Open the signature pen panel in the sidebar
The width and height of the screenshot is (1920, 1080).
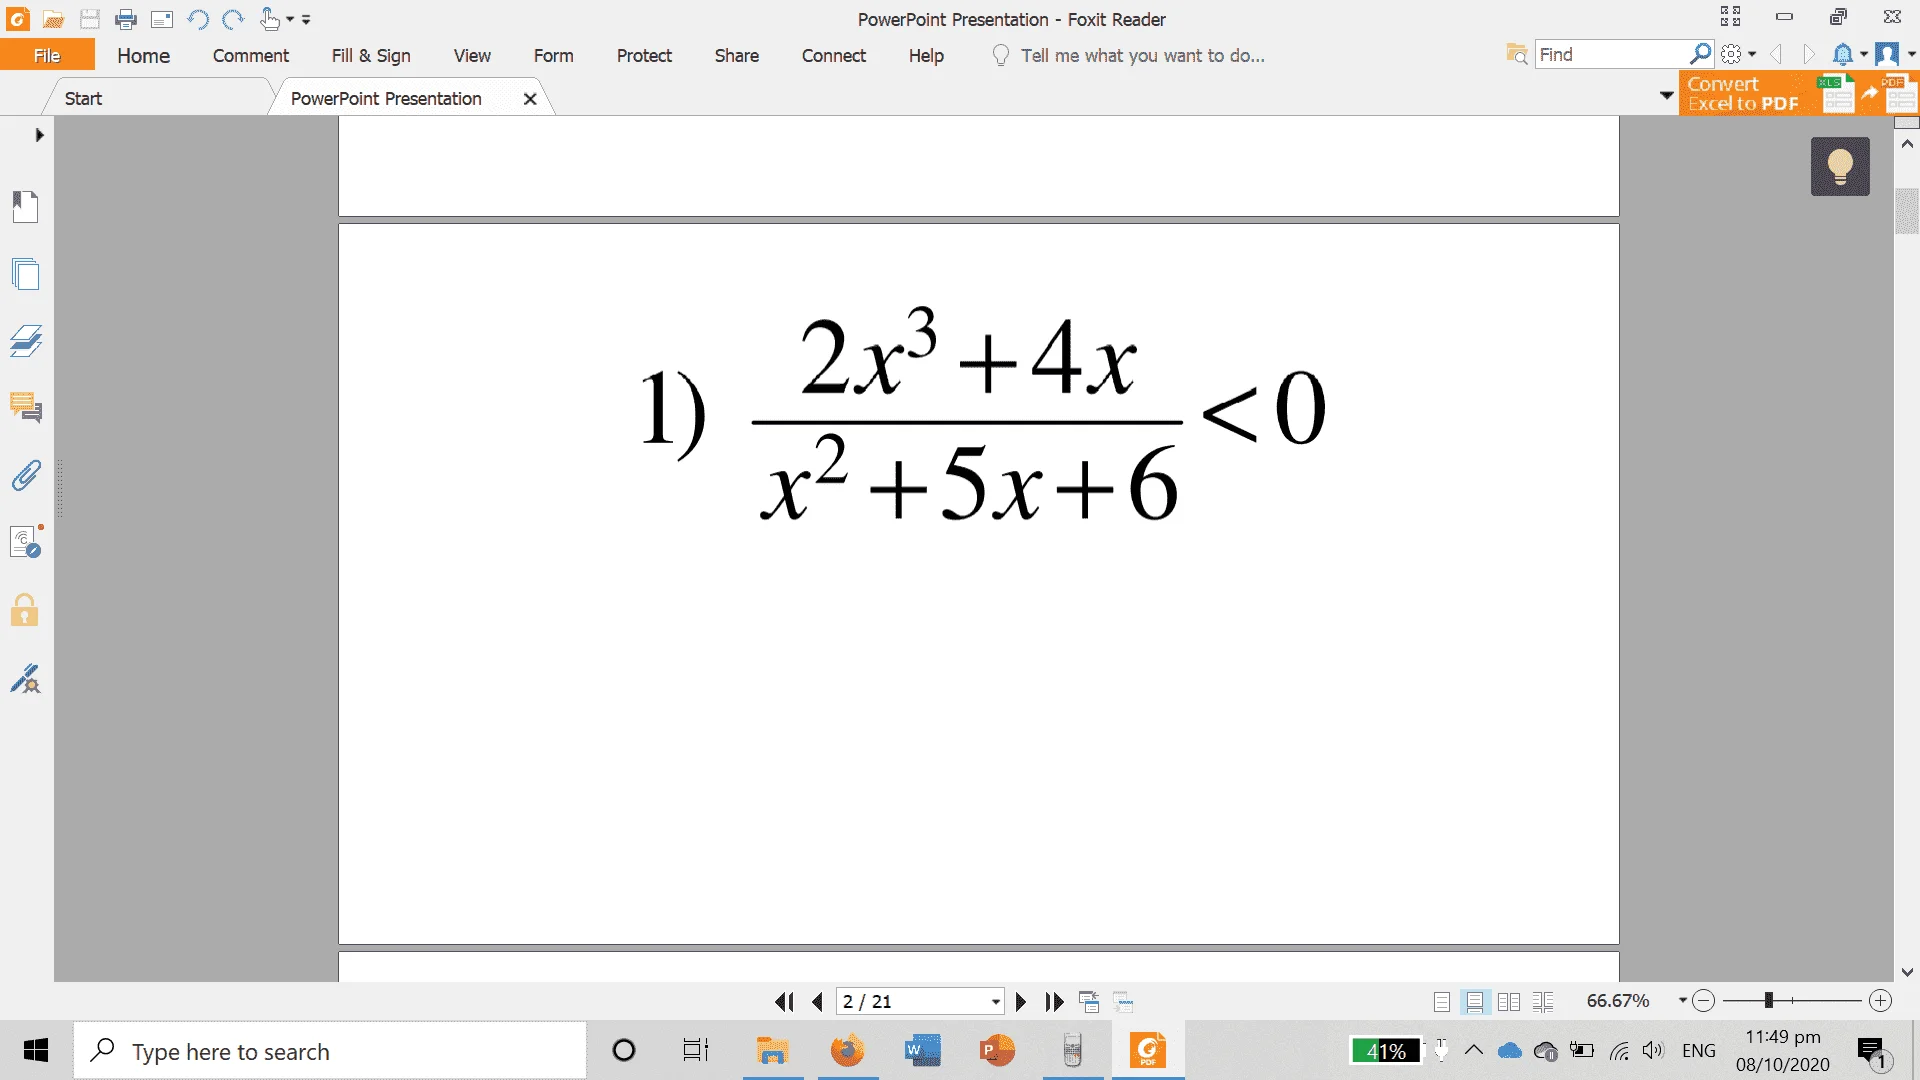click(25, 678)
